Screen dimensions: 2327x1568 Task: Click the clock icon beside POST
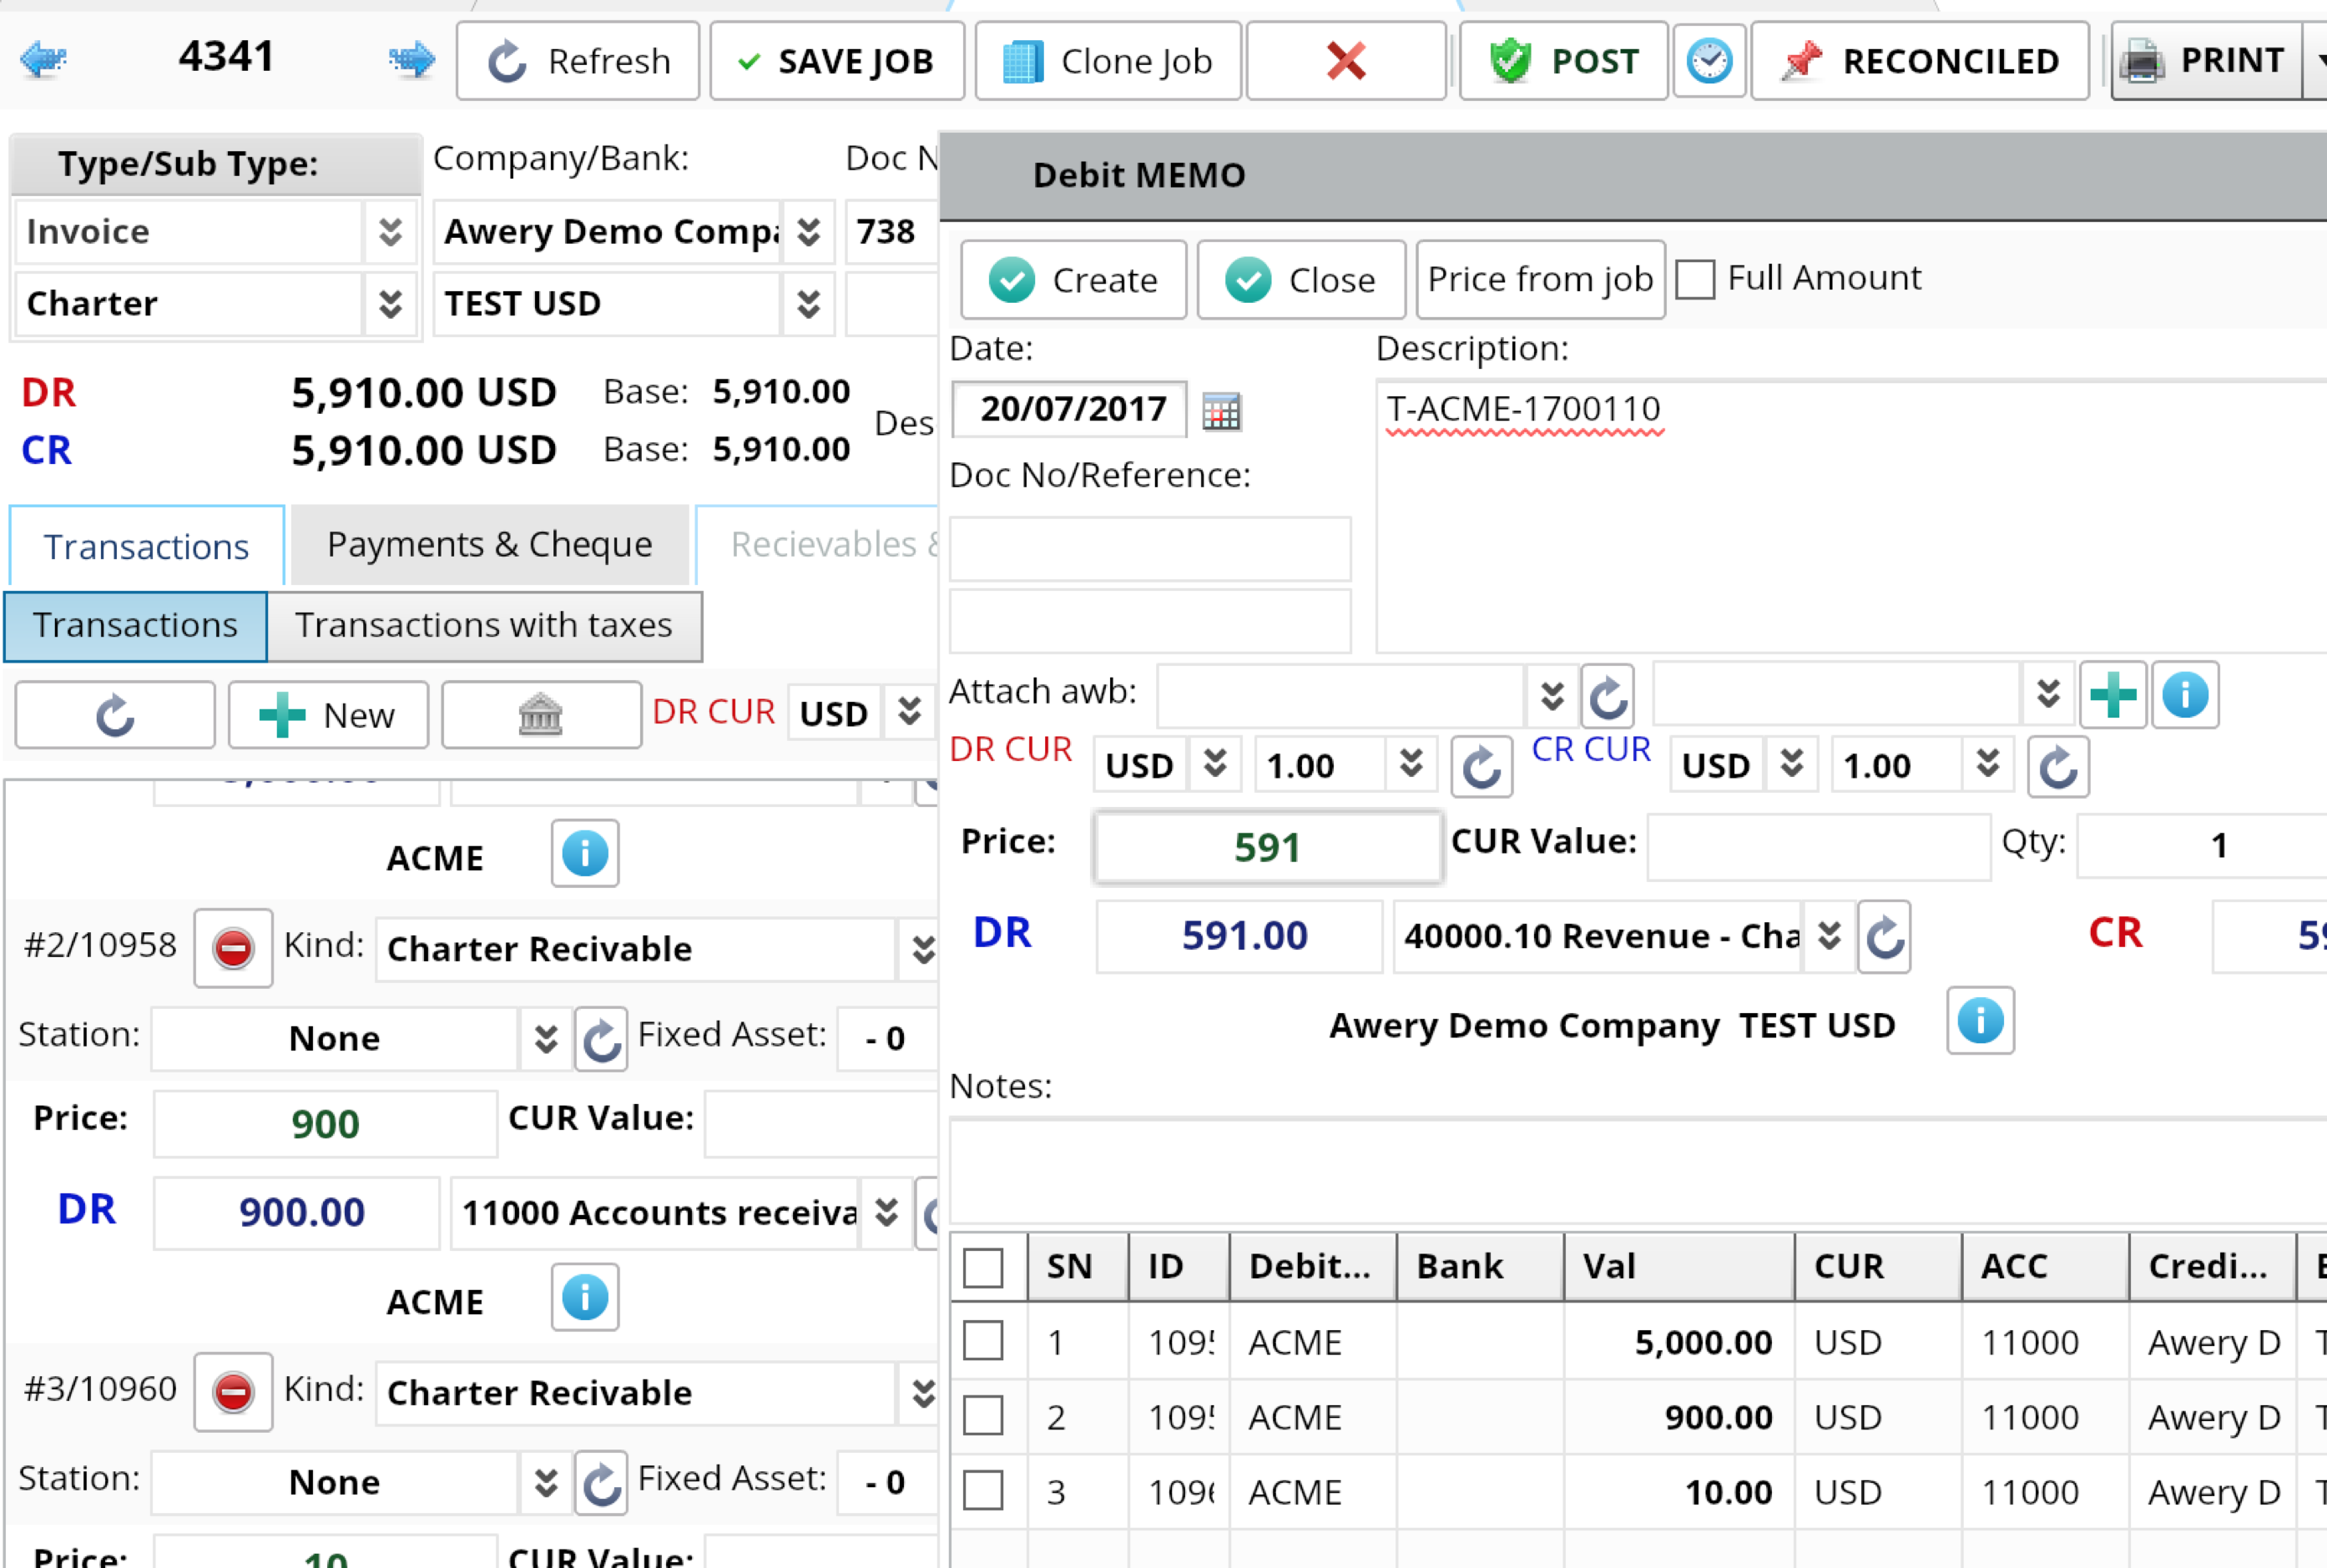[1709, 61]
